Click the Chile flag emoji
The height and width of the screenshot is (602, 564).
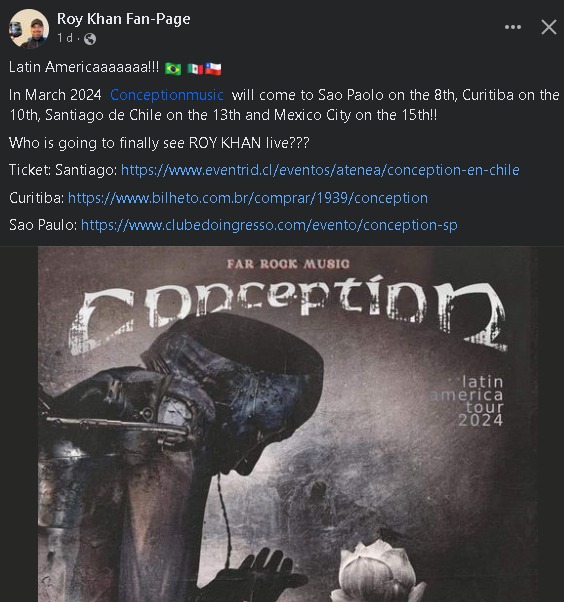pyautogui.click(x=213, y=69)
